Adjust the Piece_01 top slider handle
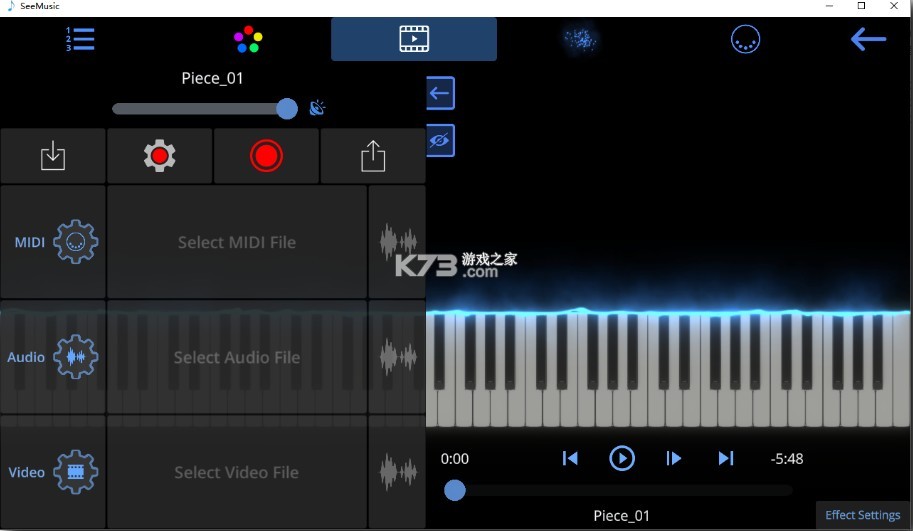This screenshot has width=913, height=531. 286,108
